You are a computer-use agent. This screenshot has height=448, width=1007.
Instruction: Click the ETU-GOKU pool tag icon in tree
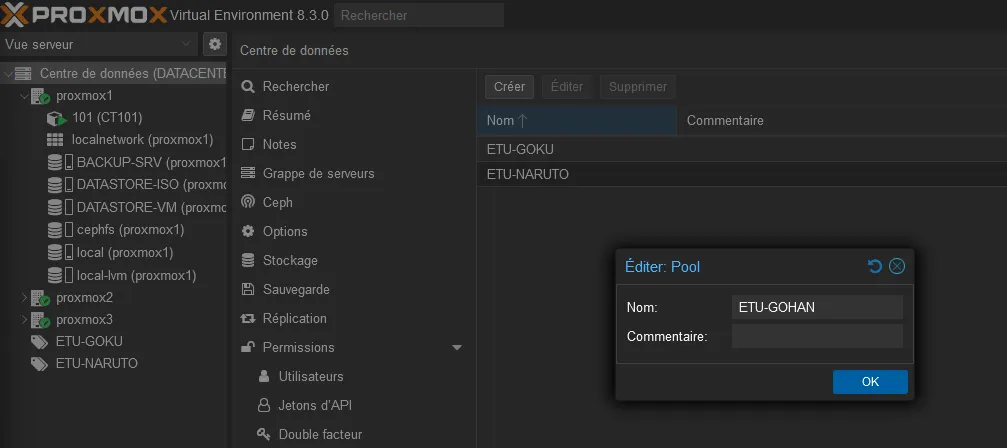click(x=40, y=341)
